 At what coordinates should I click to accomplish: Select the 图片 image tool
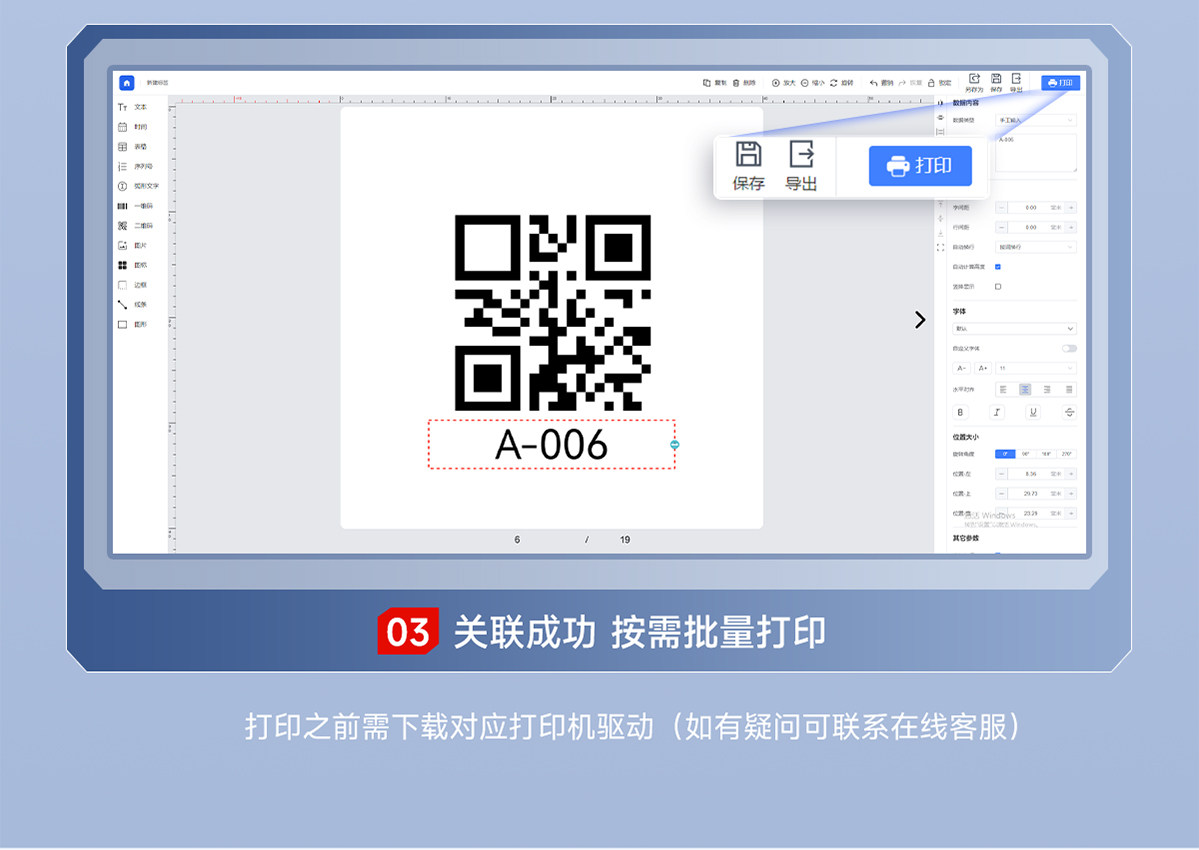pos(133,245)
